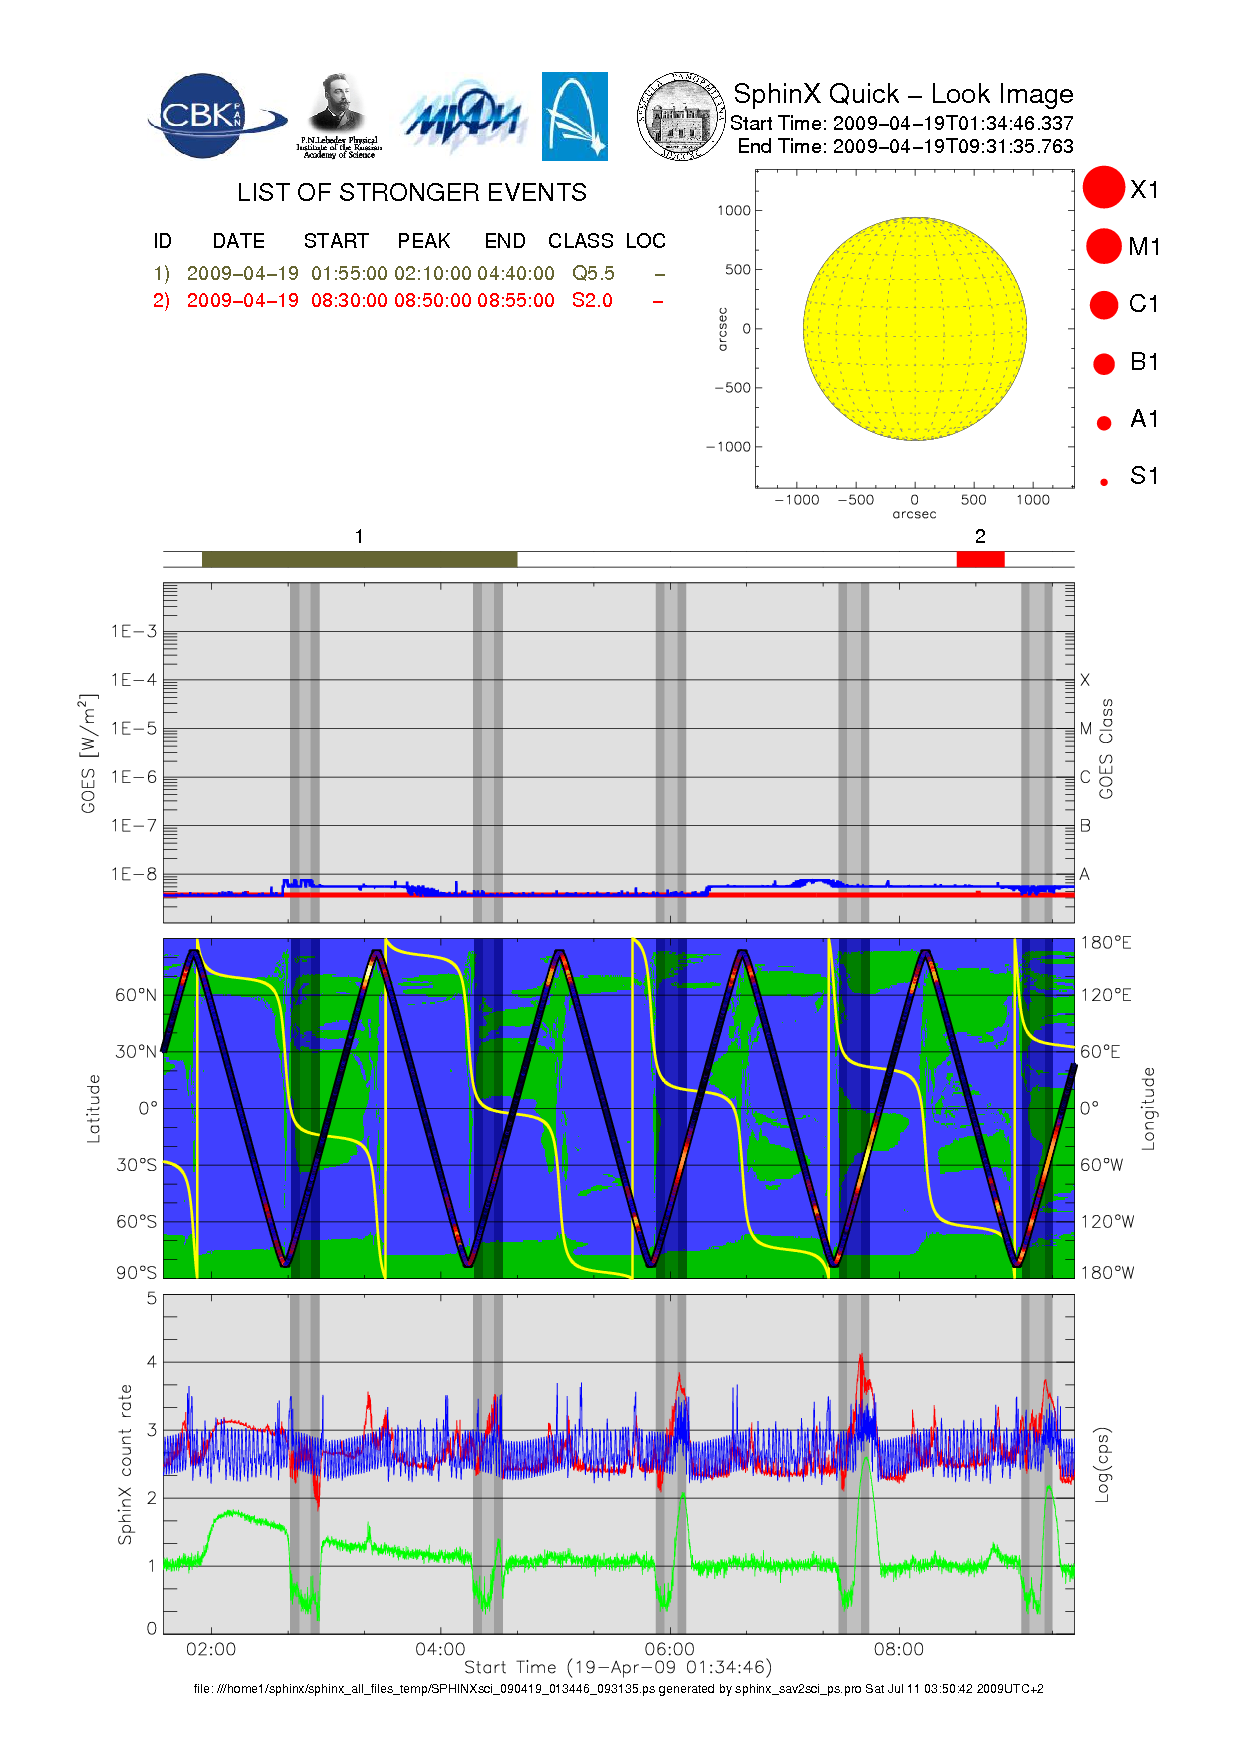
Task: Click the olive event 1 timeline bar
Action: pyautogui.click(x=359, y=559)
